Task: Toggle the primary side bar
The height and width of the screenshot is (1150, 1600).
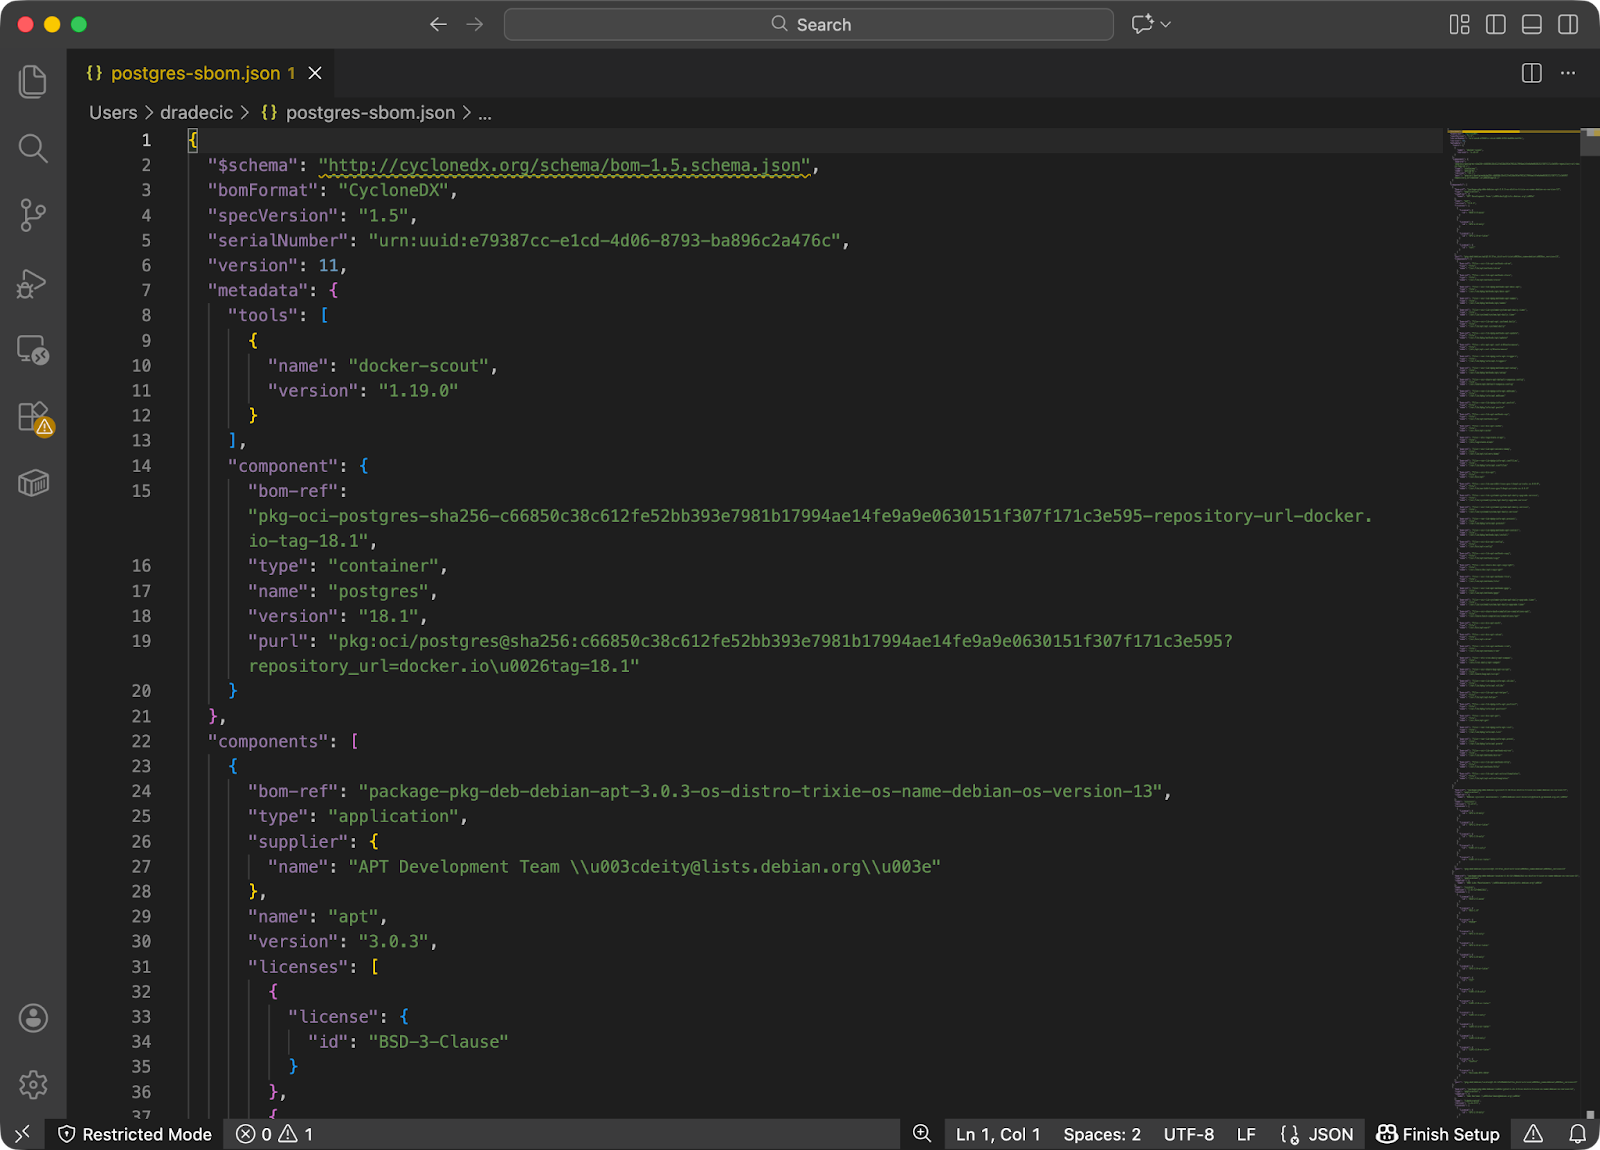Action: coord(1496,24)
